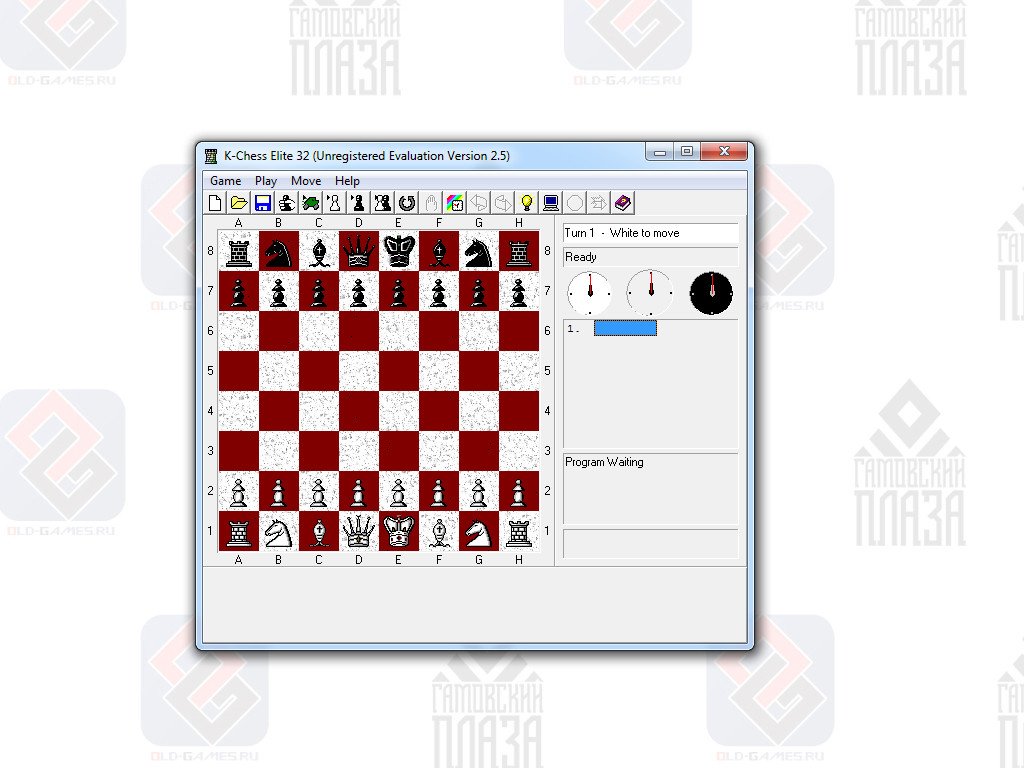Open the Help menu
The height and width of the screenshot is (768, 1024).
[347, 181]
